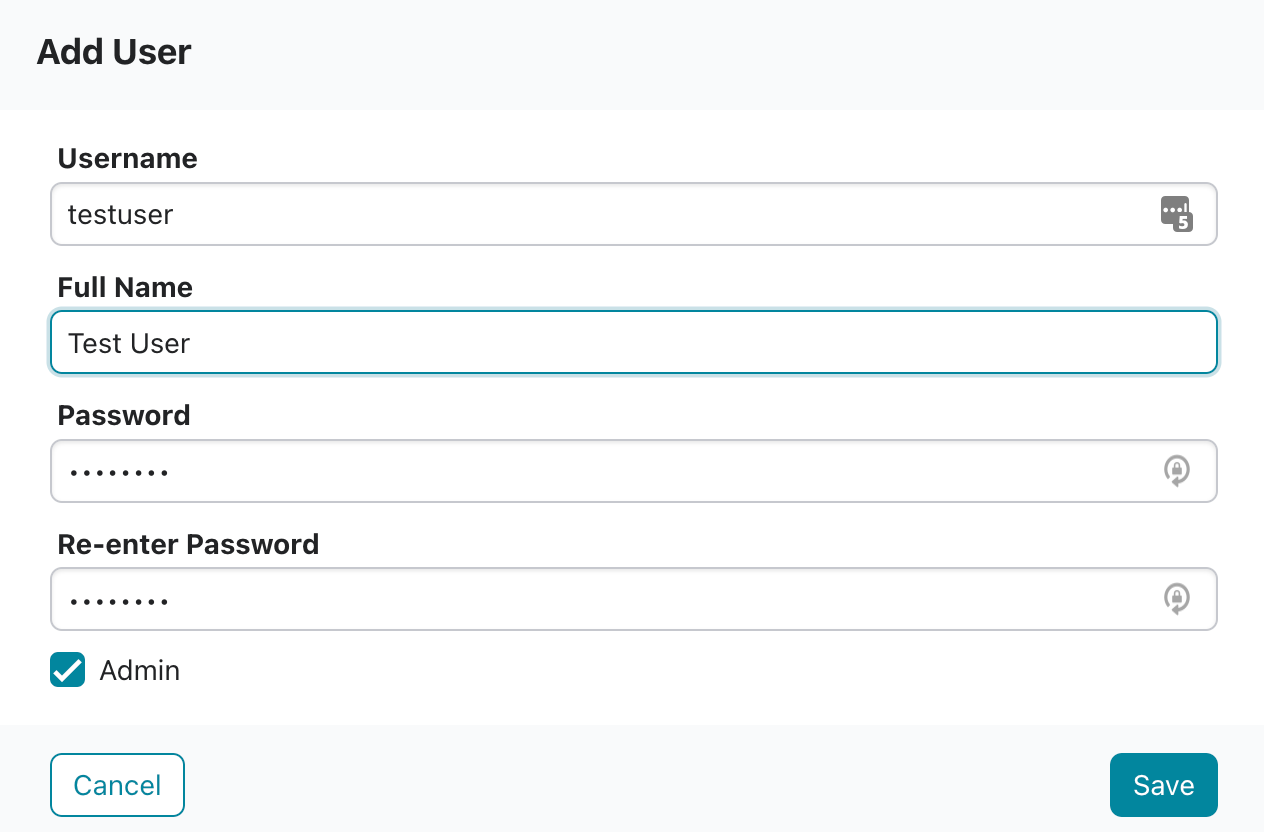Click empty footer space between Cancel and Save

click(x=647, y=785)
